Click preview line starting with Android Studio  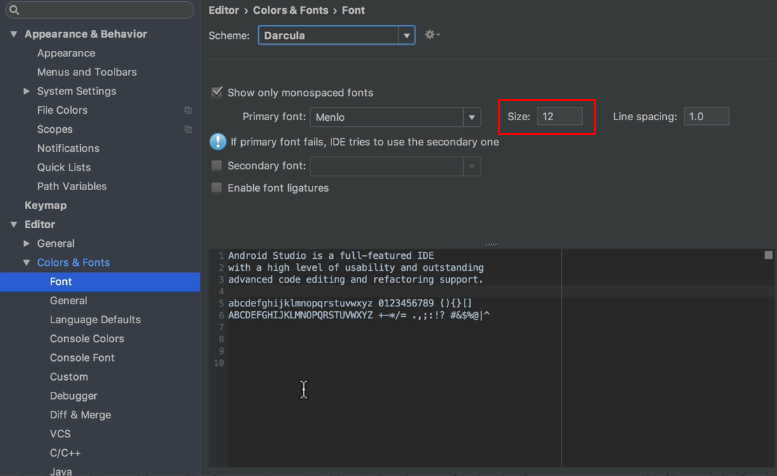331,256
